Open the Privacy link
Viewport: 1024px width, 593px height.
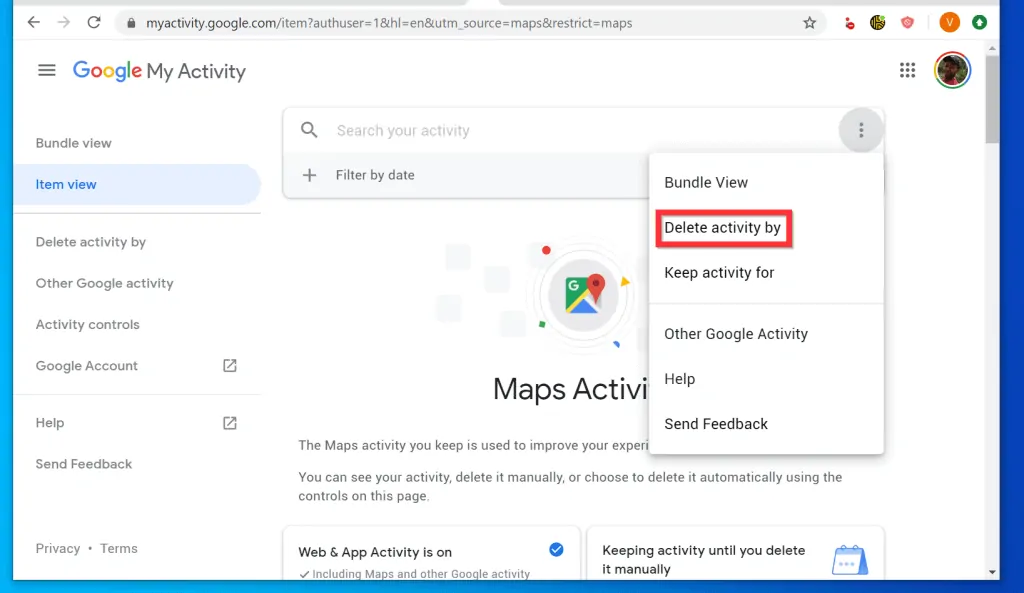(x=57, y=549)
